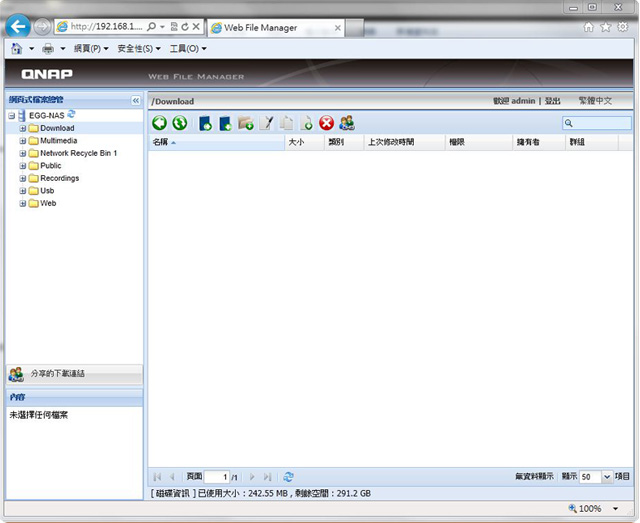Collapse the EGG-NAS root node
This screenshot has width=640, height=523.
tap(11, 116)
